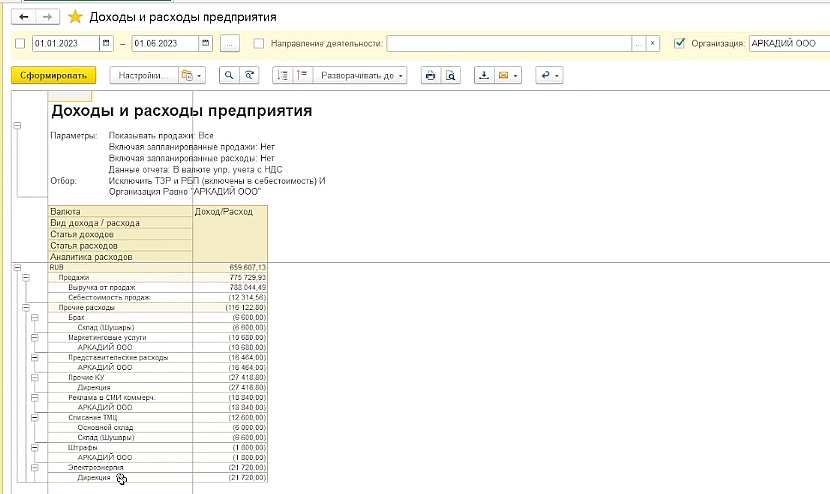Open calendar for start date 01.01.2023

click(x=106, y=43)
